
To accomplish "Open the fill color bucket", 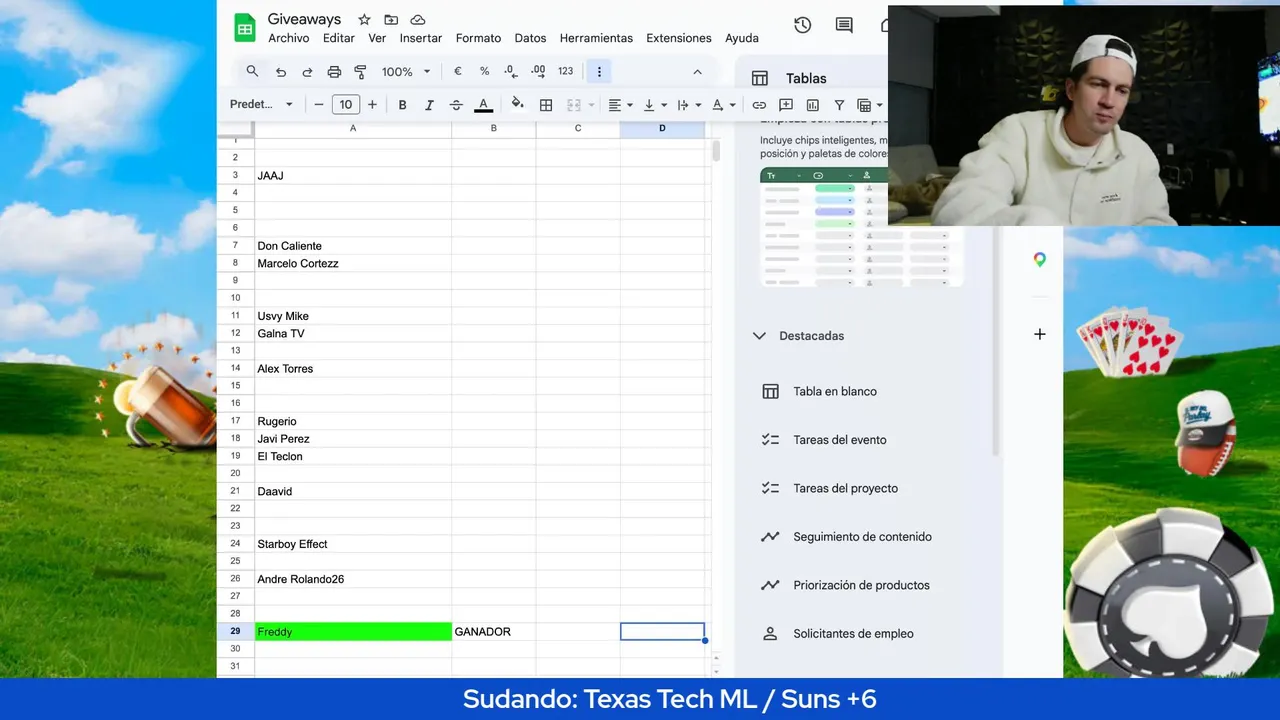I will tap(517, 104).
